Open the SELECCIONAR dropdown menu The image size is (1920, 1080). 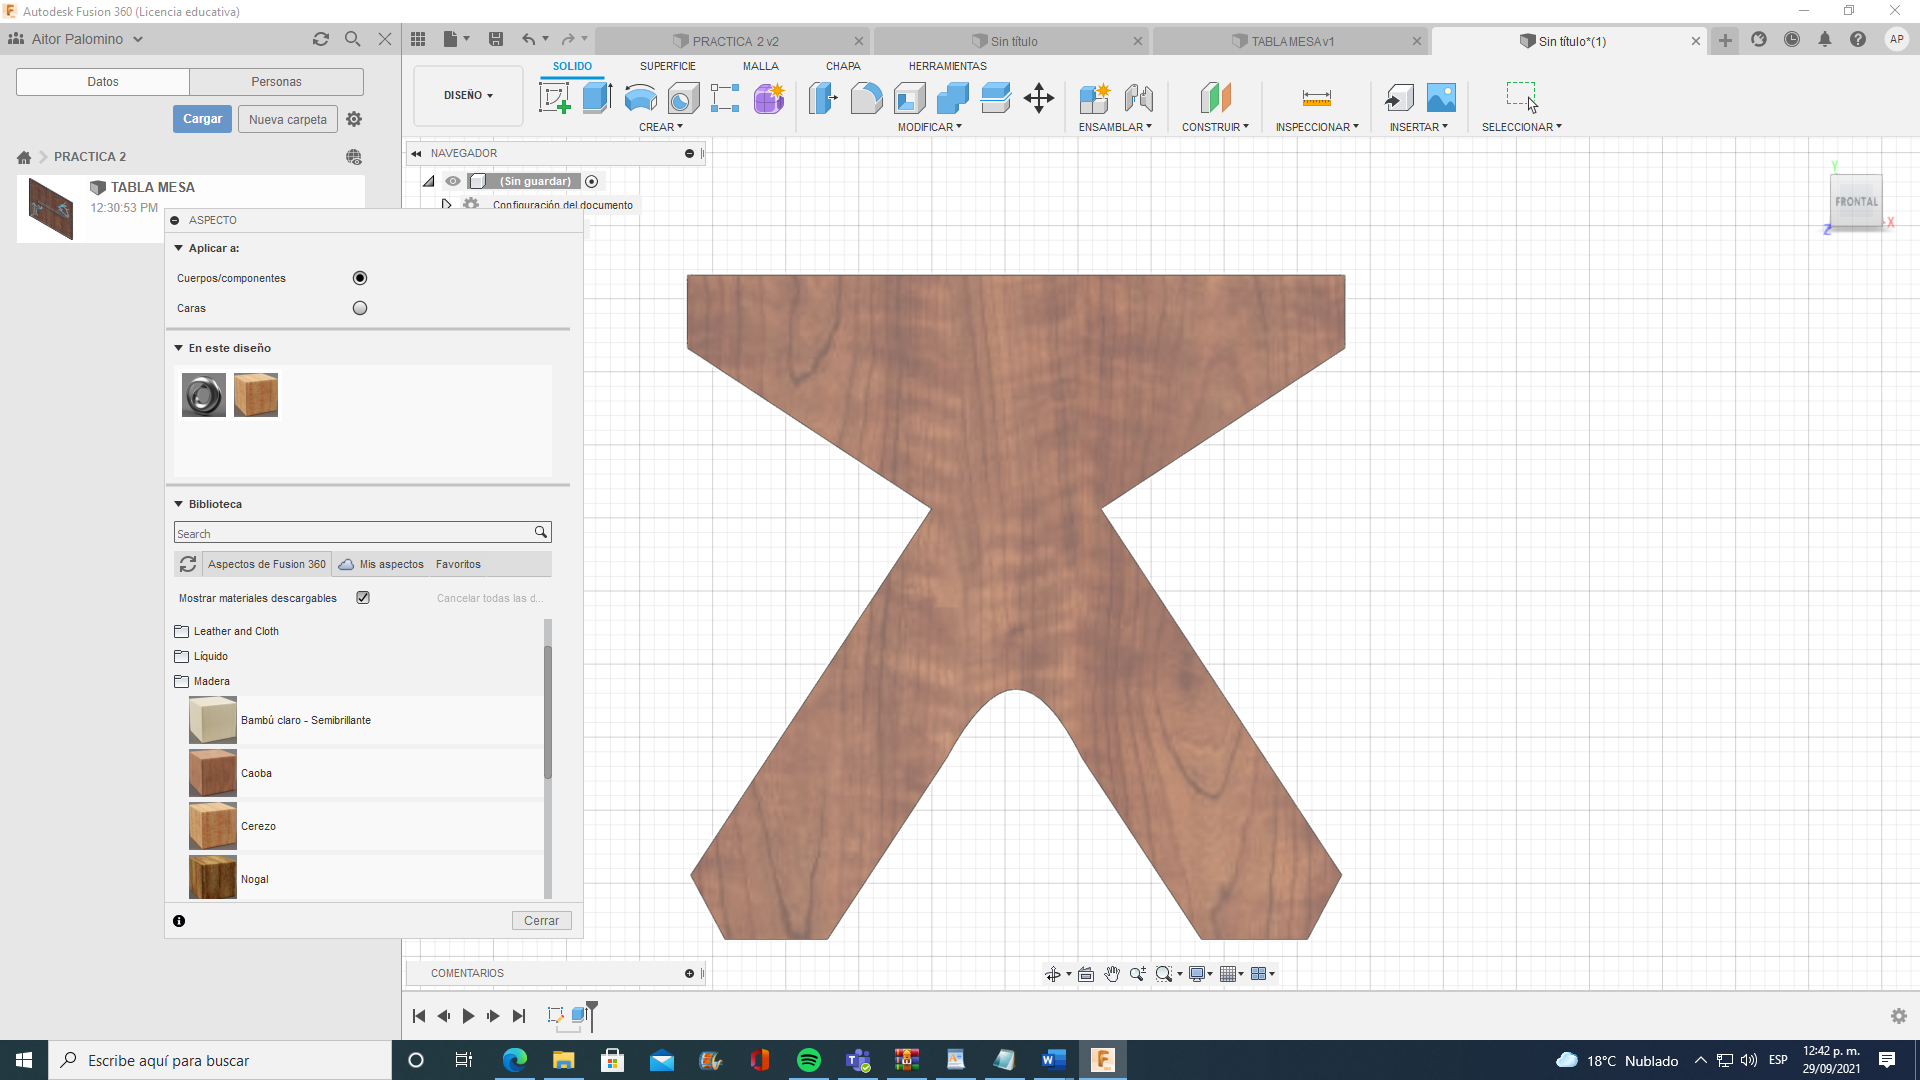[x=1522, y=127]
